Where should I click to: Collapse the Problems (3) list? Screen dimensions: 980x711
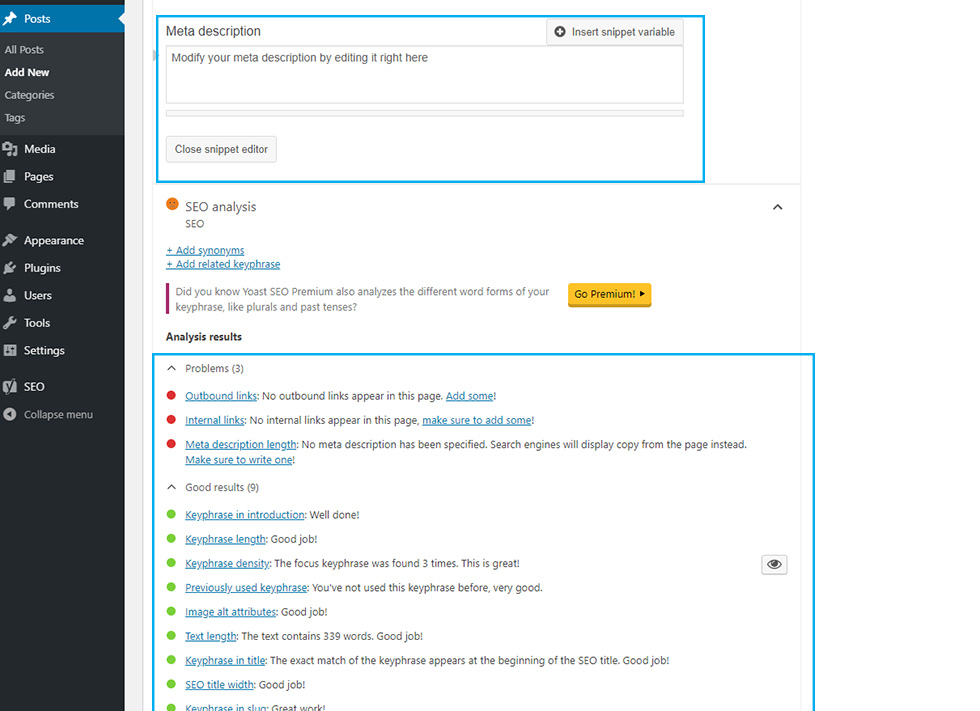pos(172,368)
